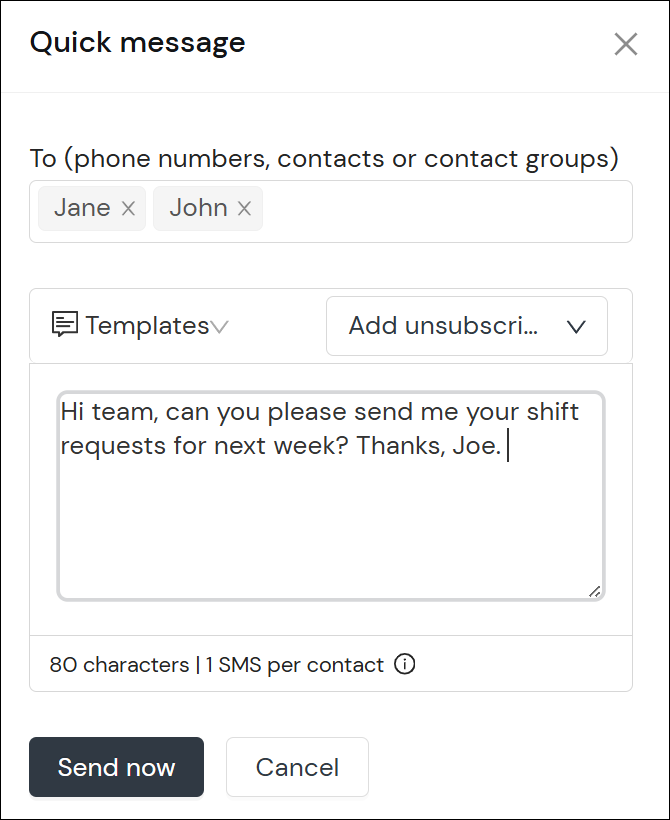Click the down chevron on Add unsubscribe
Screen dimensions: 670x820
point(576,325)
